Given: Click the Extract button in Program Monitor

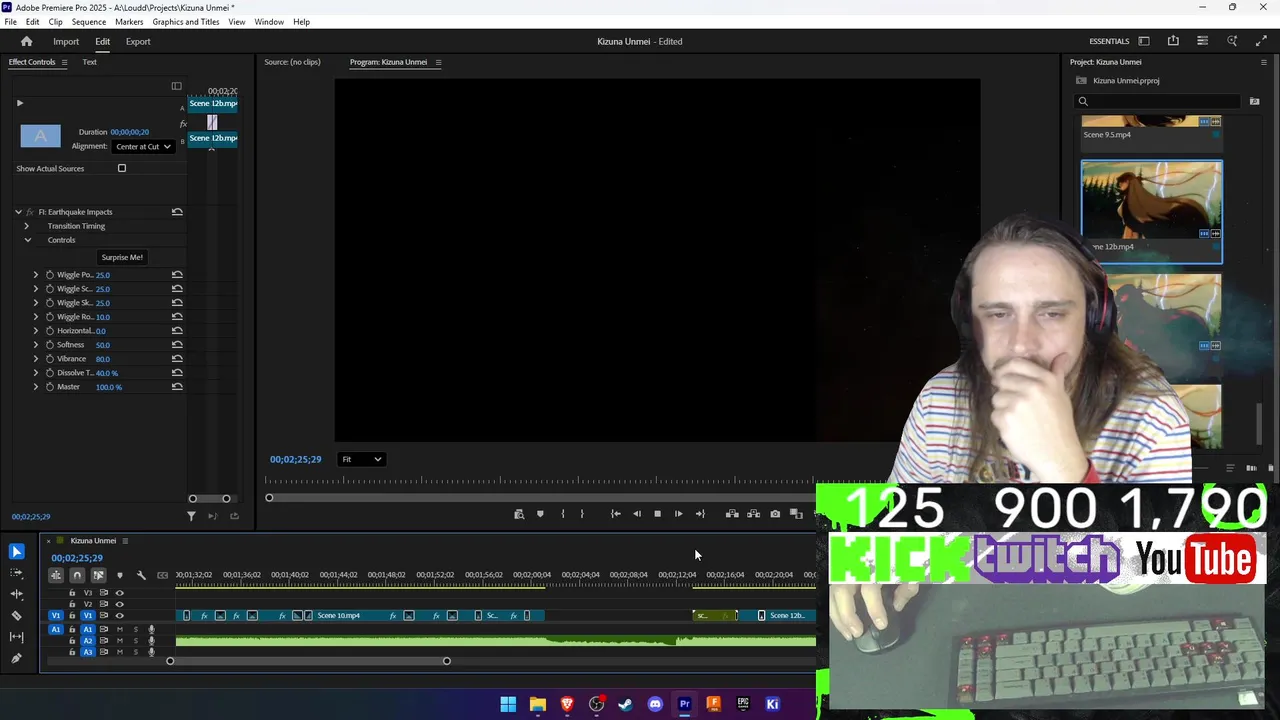Looking at the screenshot, I should click(753, 514).
